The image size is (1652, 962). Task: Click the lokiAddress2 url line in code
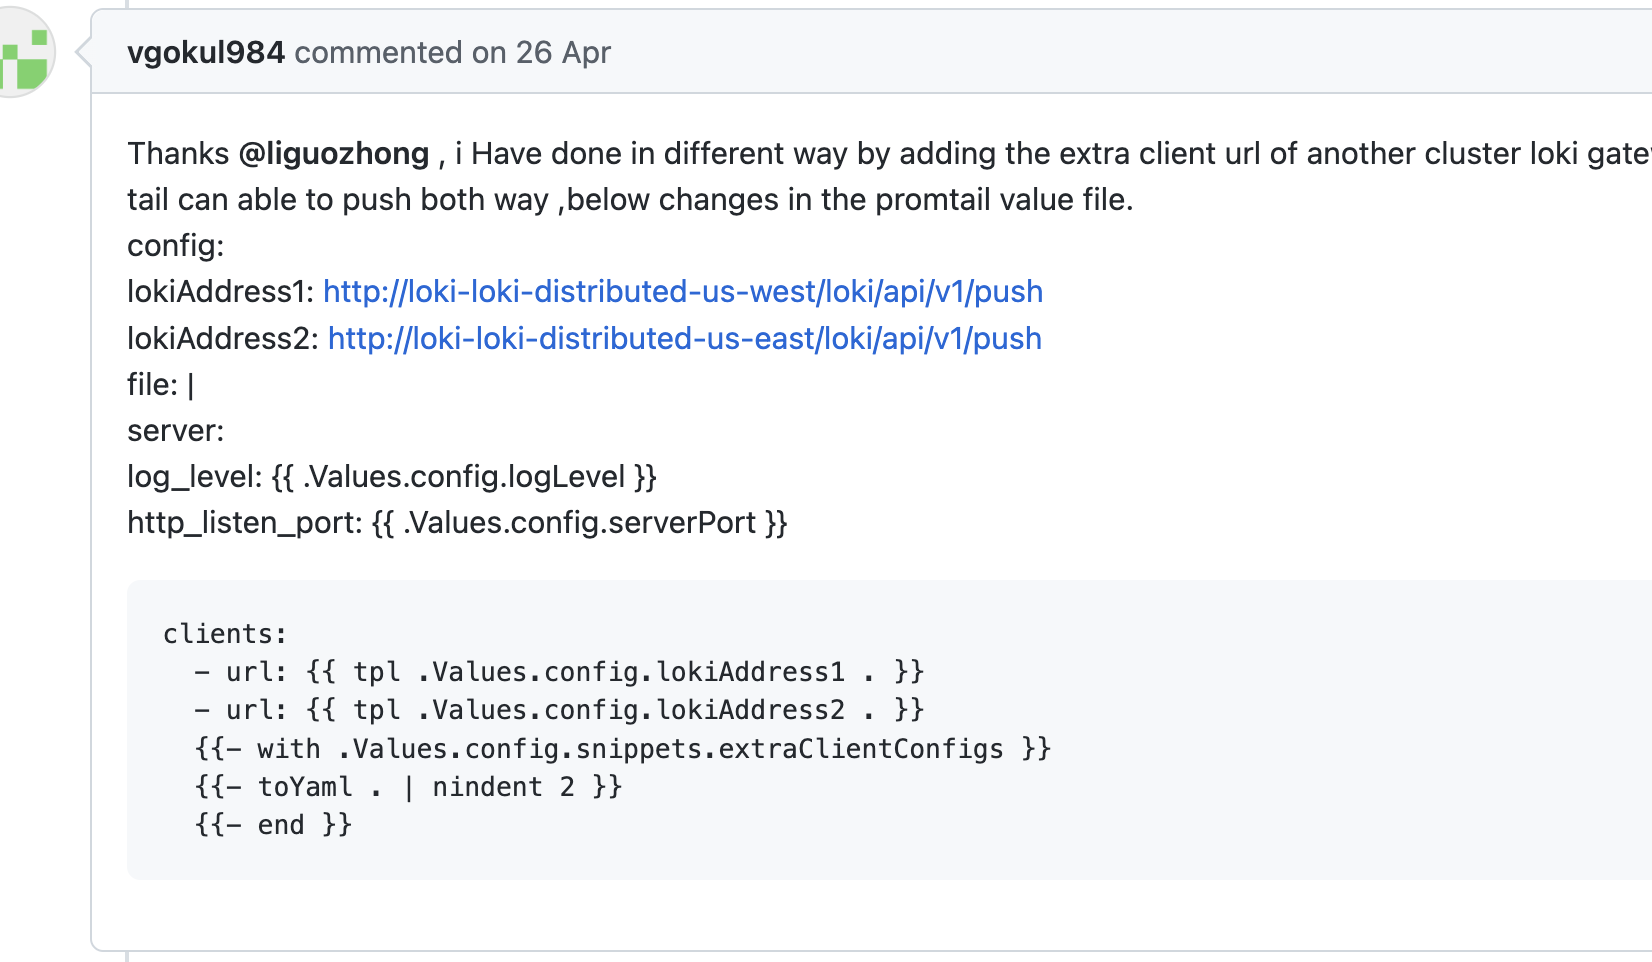pos(558,710)
